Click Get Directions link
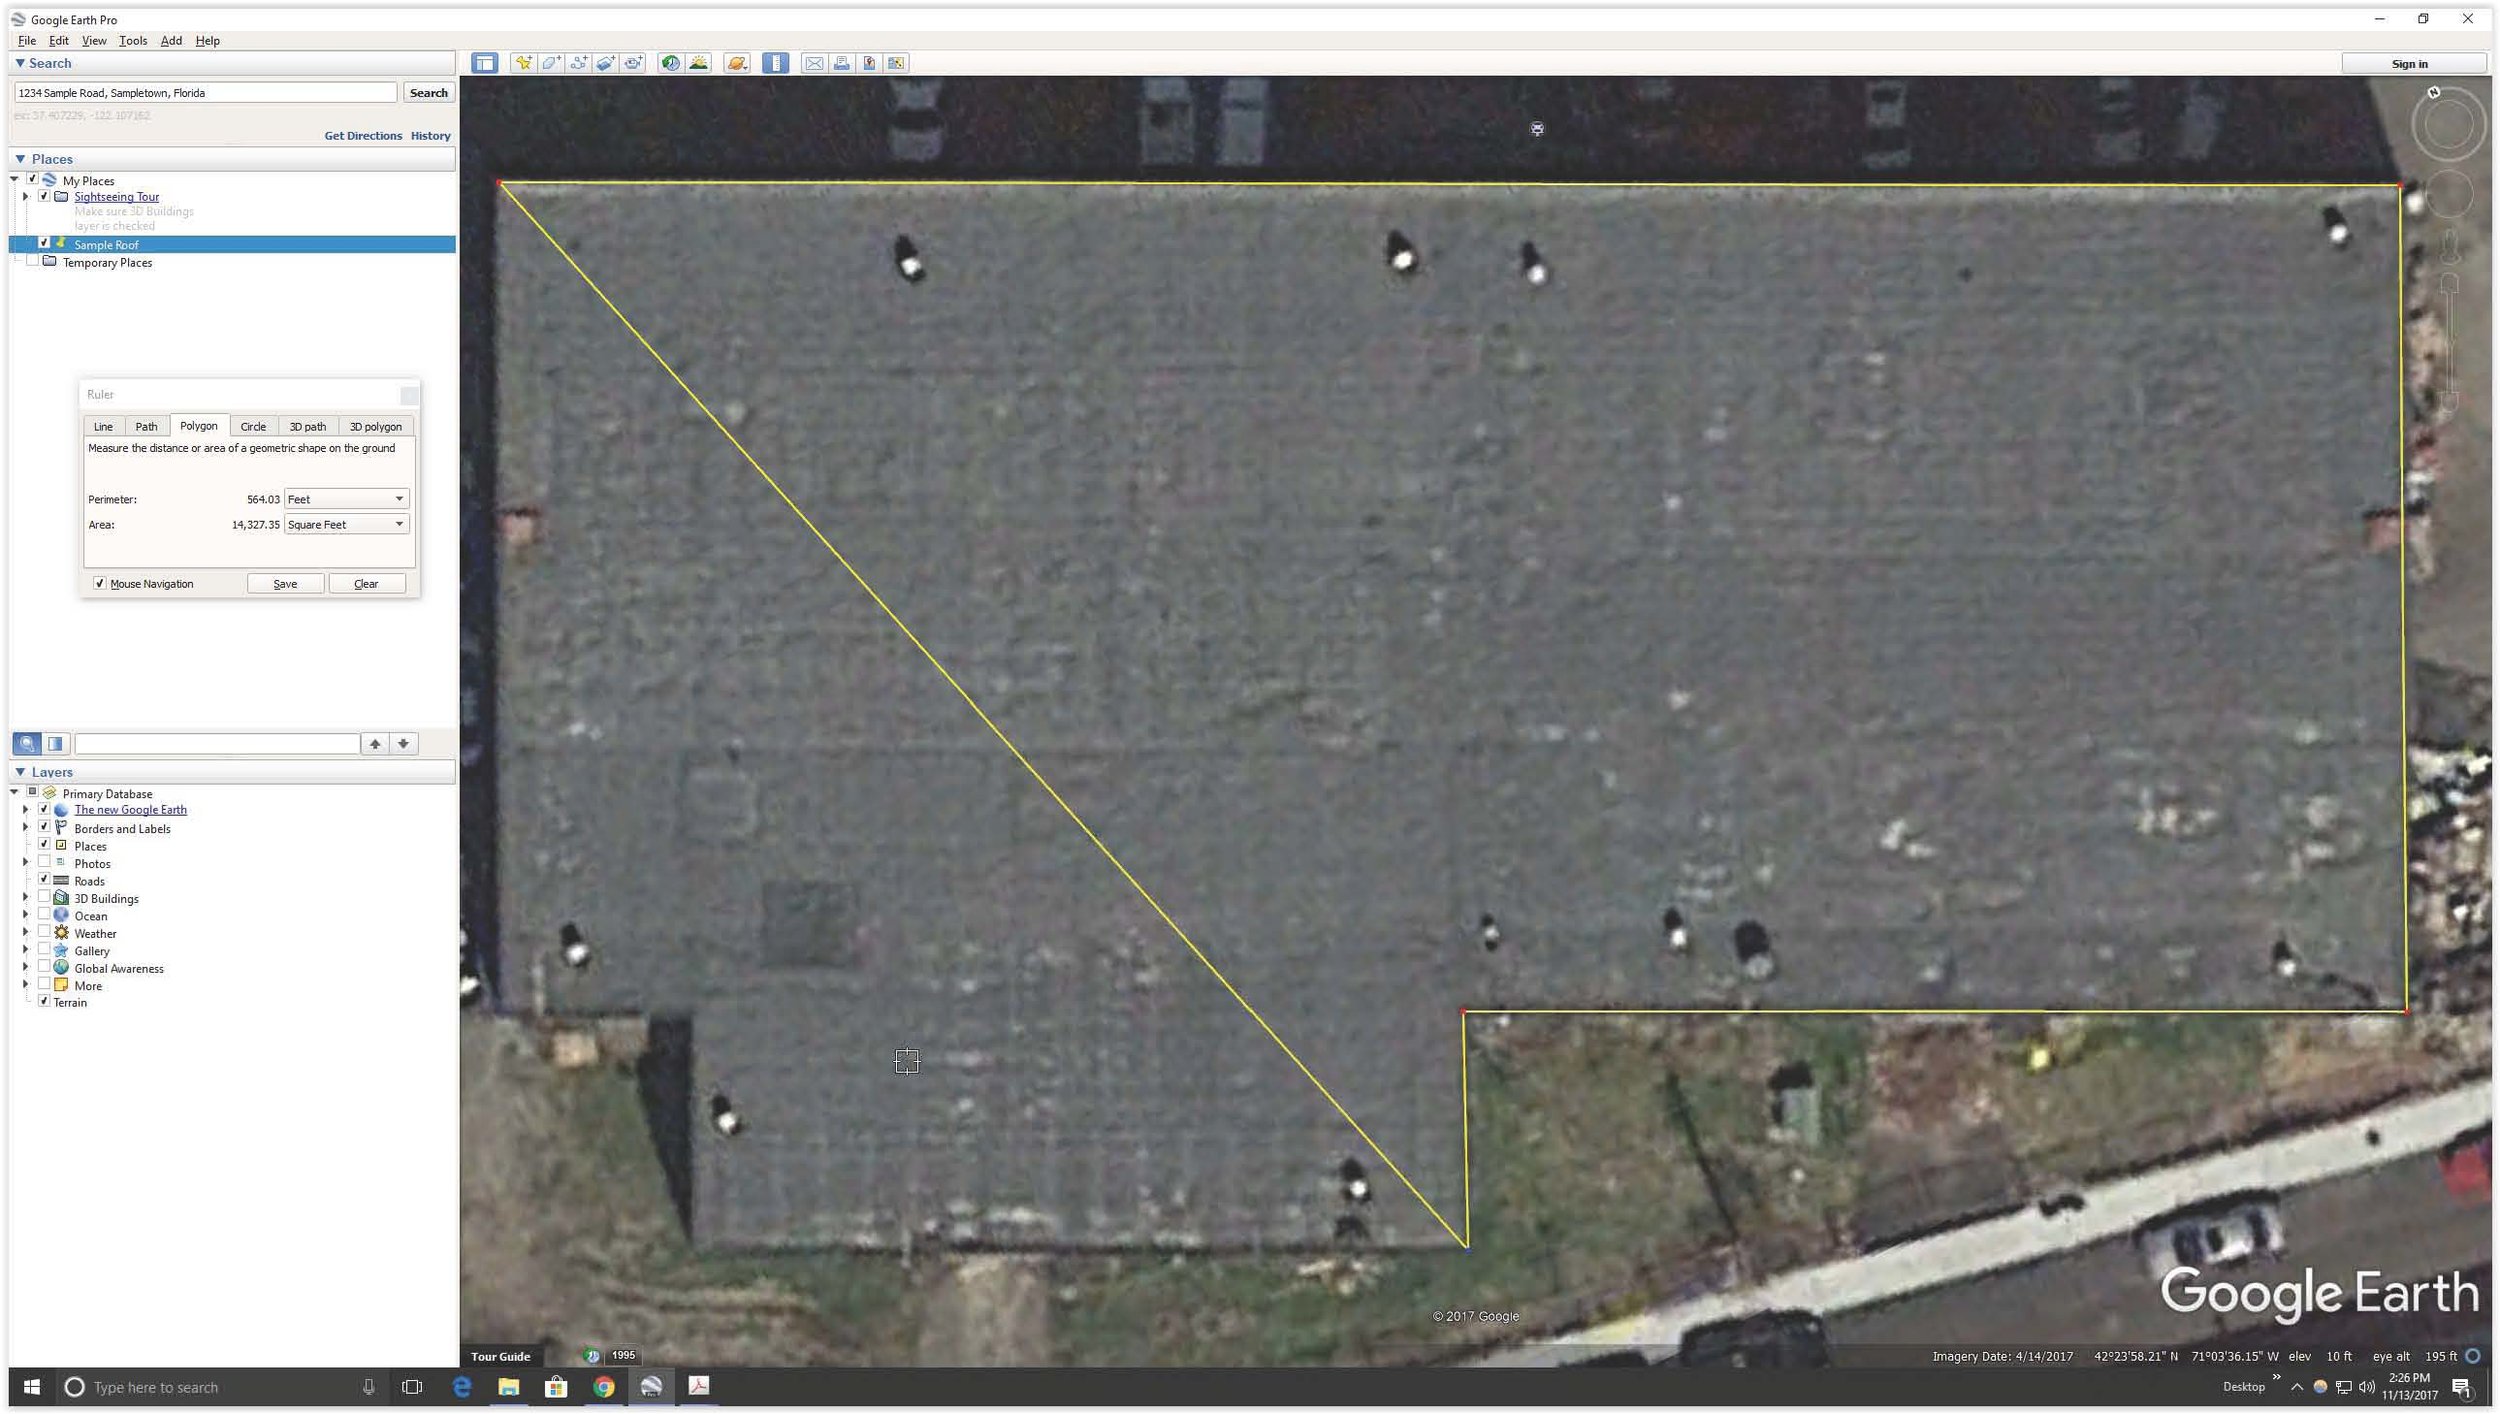 pyautogui.click(x=363, y=135)
